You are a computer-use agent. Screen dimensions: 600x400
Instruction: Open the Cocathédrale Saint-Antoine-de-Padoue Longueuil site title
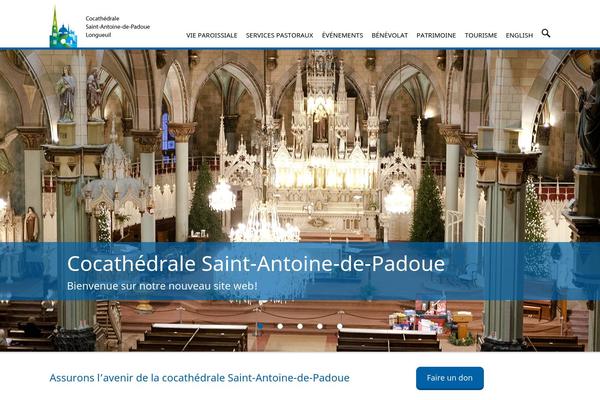pyautogui.click(x=117, y=26)
